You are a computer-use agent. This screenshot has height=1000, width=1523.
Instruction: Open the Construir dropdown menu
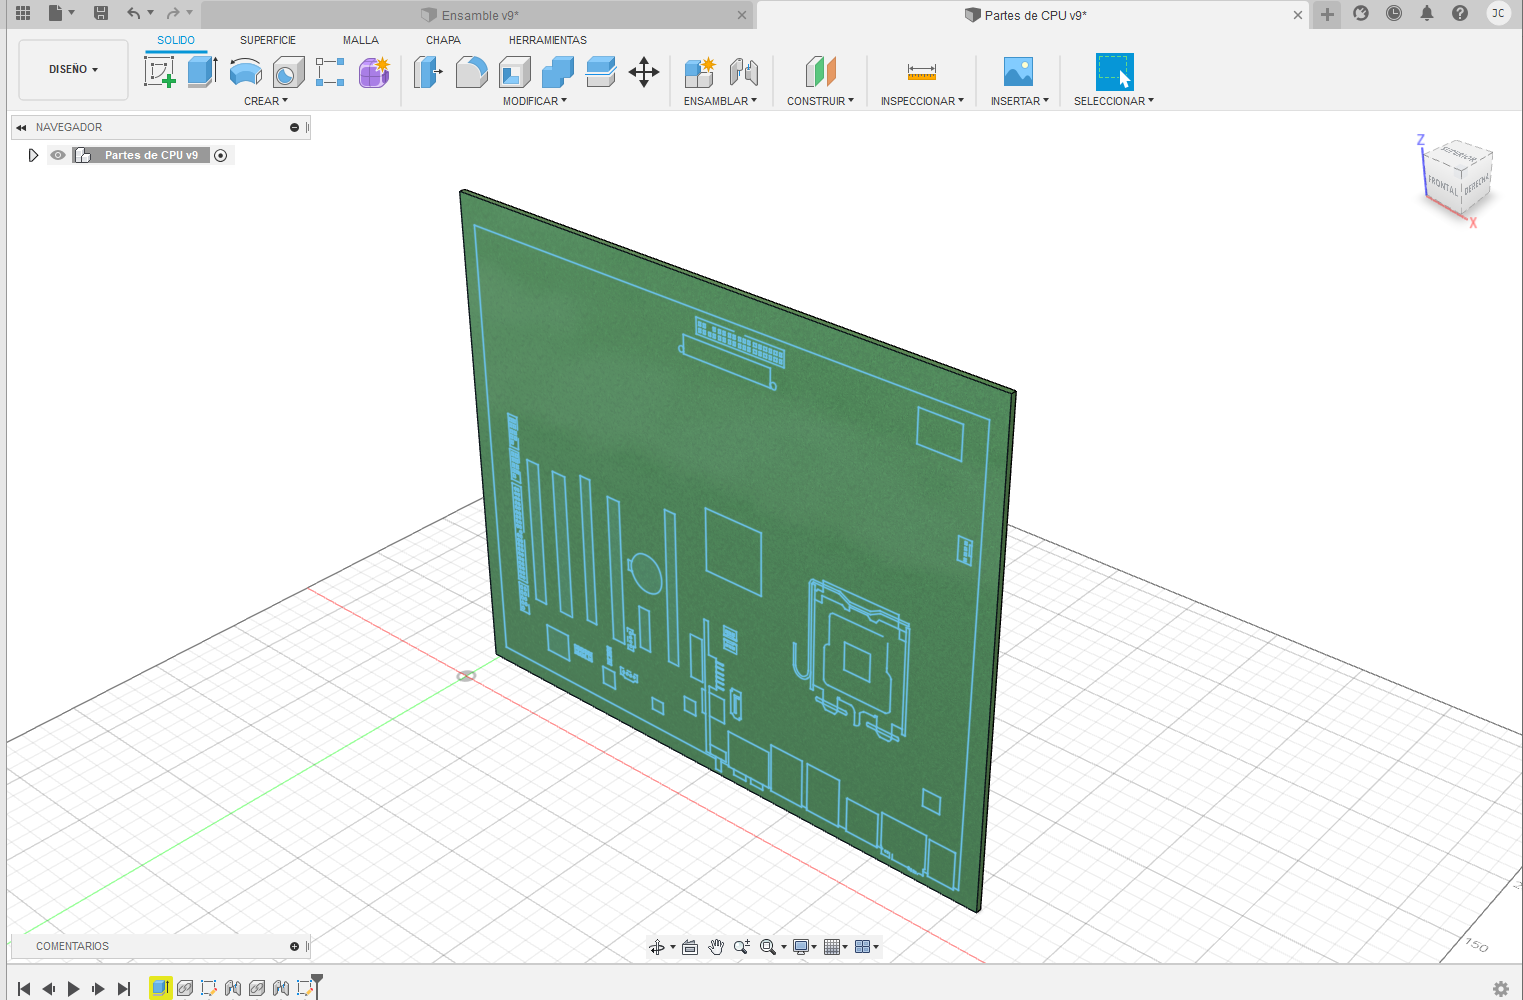(x=820, y=101)
